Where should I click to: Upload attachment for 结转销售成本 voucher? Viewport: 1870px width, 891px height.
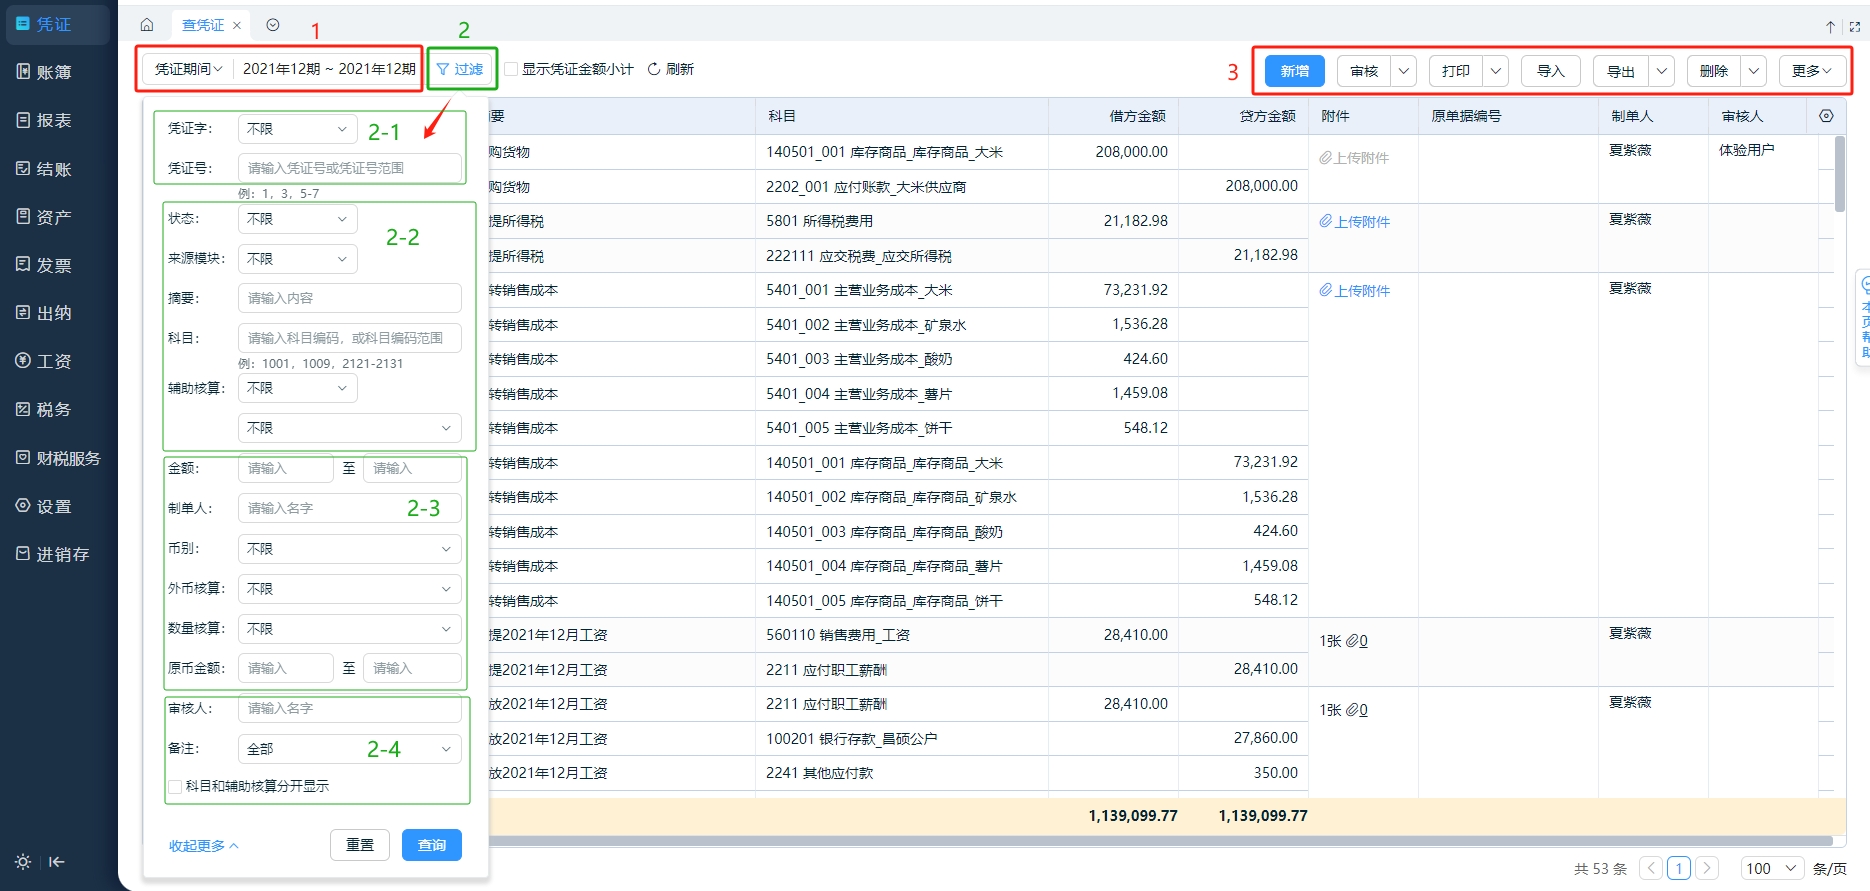[1354, 291]
